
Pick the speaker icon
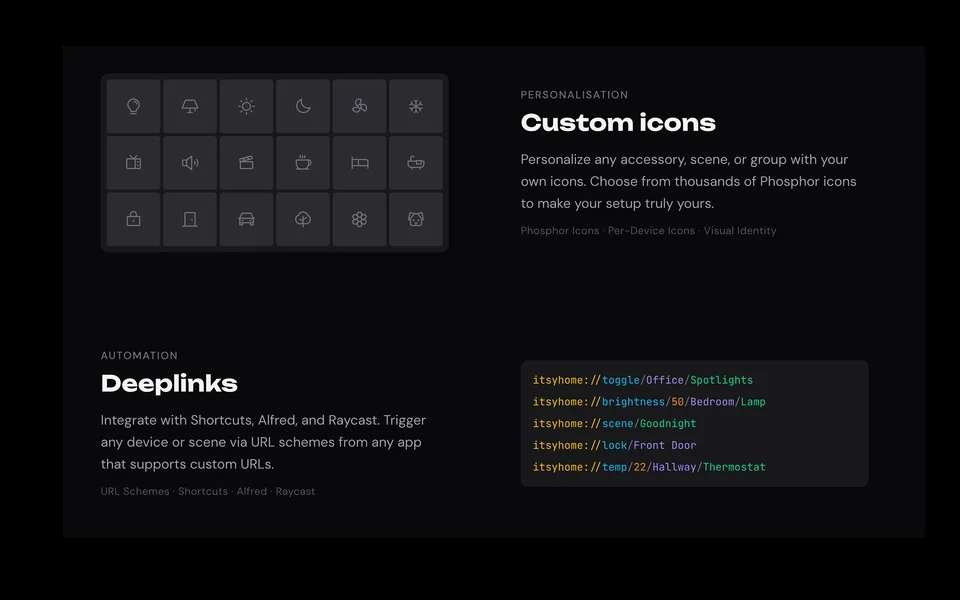(x=190, y=163)
